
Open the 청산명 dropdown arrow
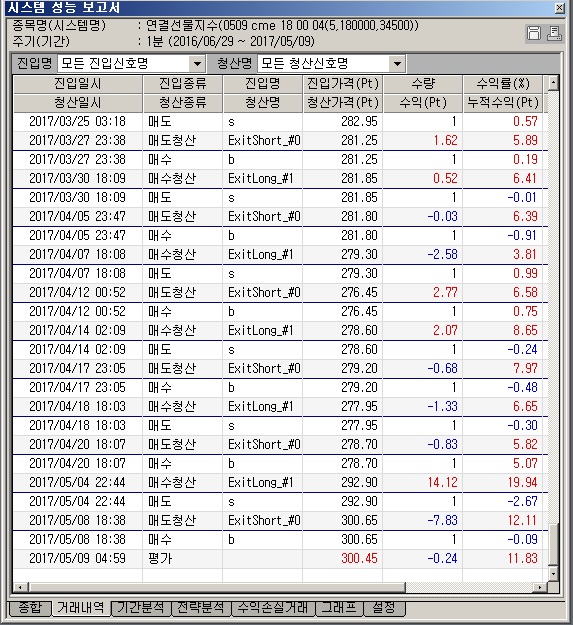point(397,63)
